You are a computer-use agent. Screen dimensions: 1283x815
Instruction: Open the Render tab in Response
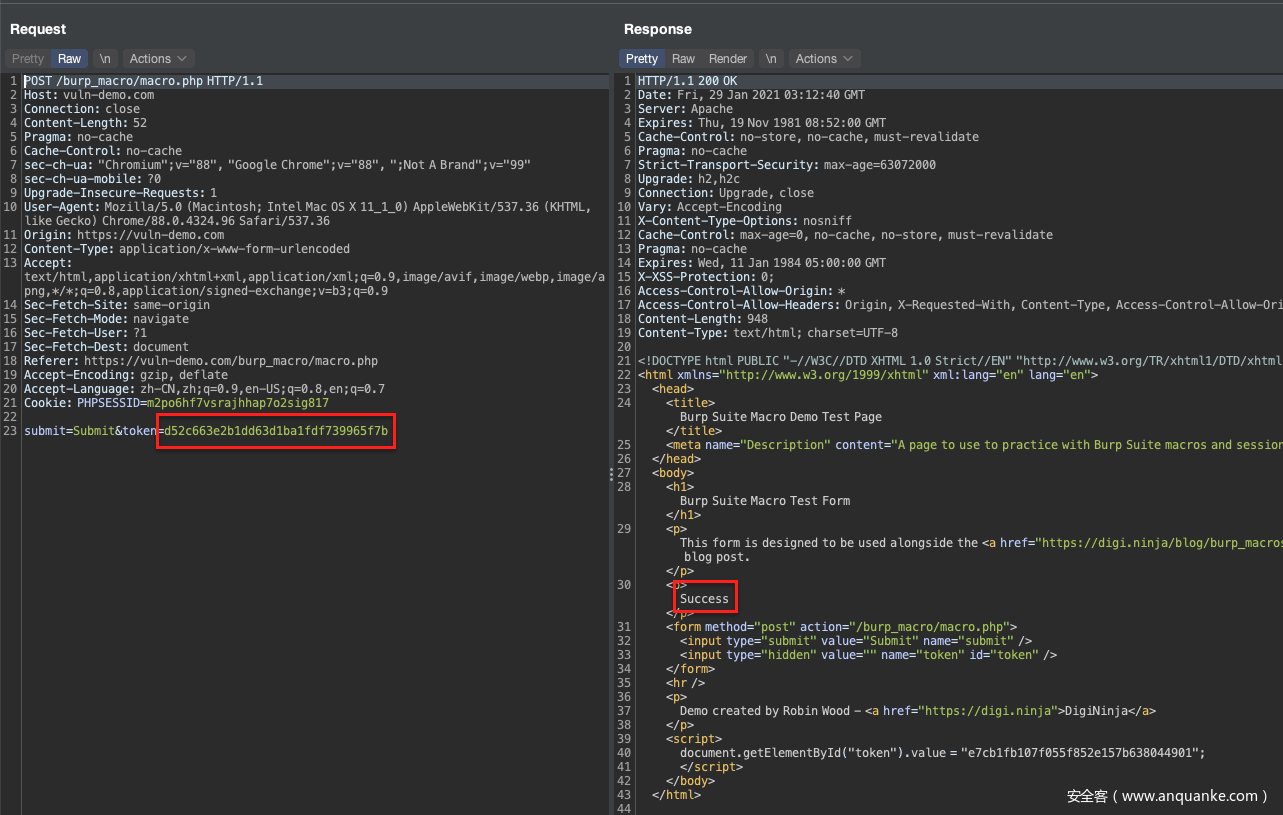pos(728,59)
